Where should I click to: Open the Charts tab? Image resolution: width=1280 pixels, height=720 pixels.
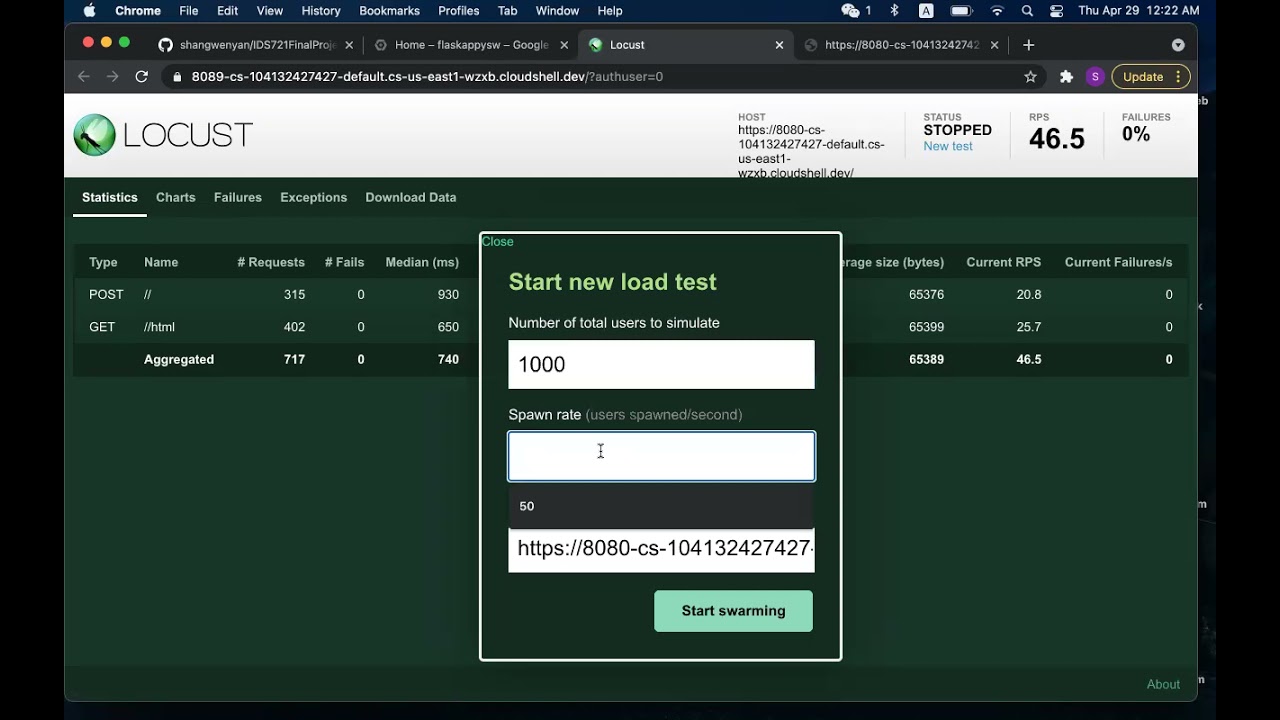pos(176,198)
